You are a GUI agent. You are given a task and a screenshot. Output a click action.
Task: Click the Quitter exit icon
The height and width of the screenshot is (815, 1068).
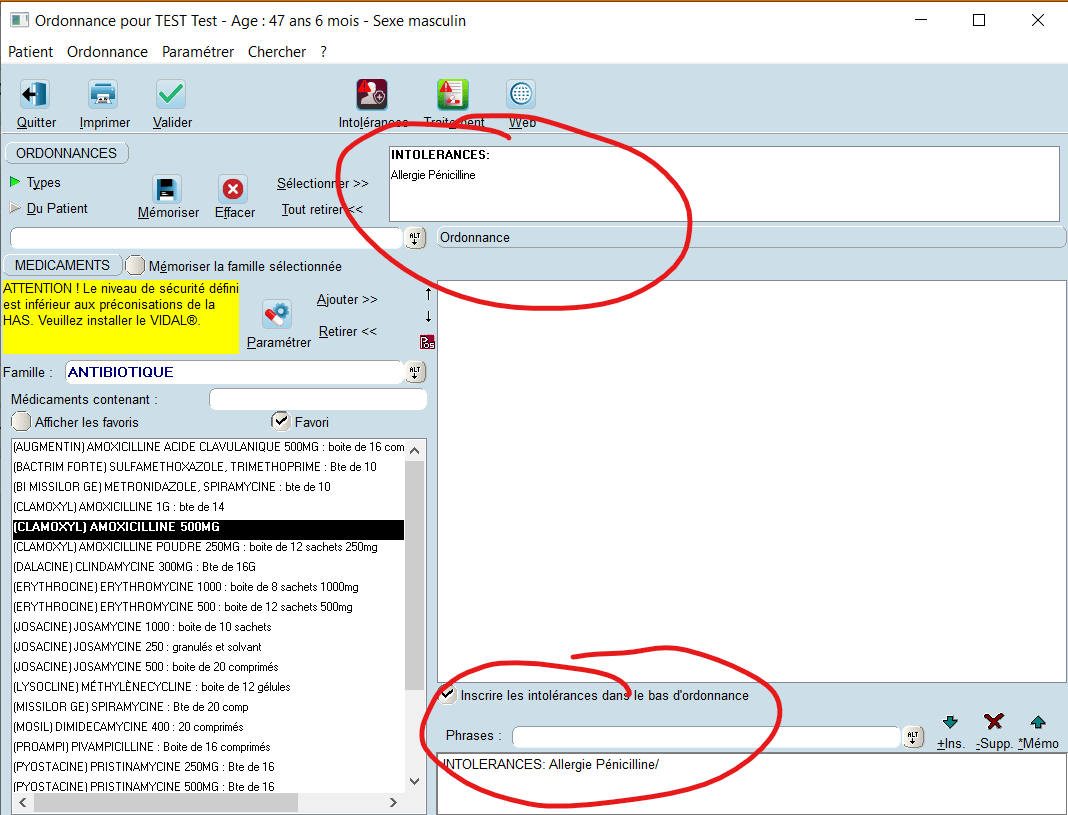pyautogui.click(x=35, y=95)
